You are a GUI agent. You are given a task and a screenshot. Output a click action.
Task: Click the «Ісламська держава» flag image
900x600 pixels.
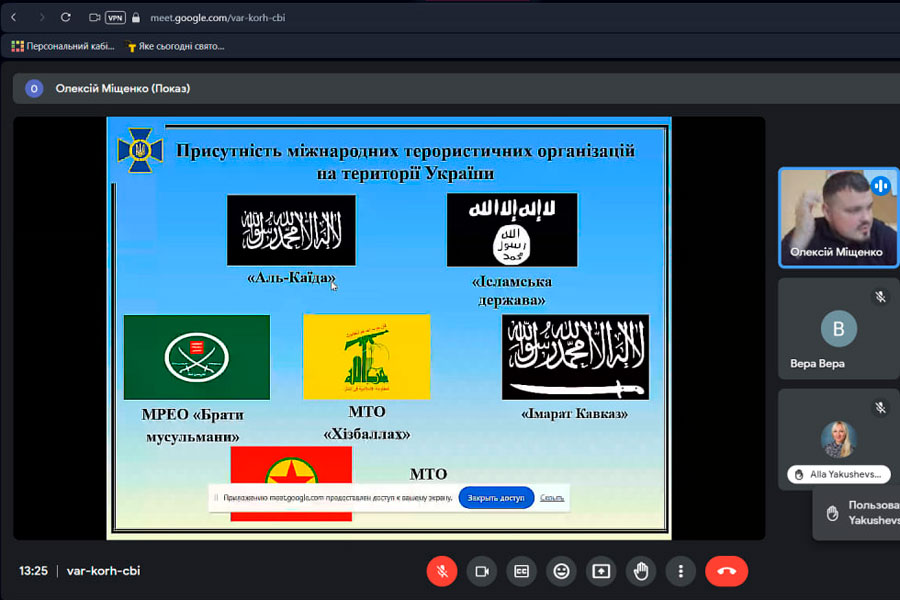[x=512, y=230]
